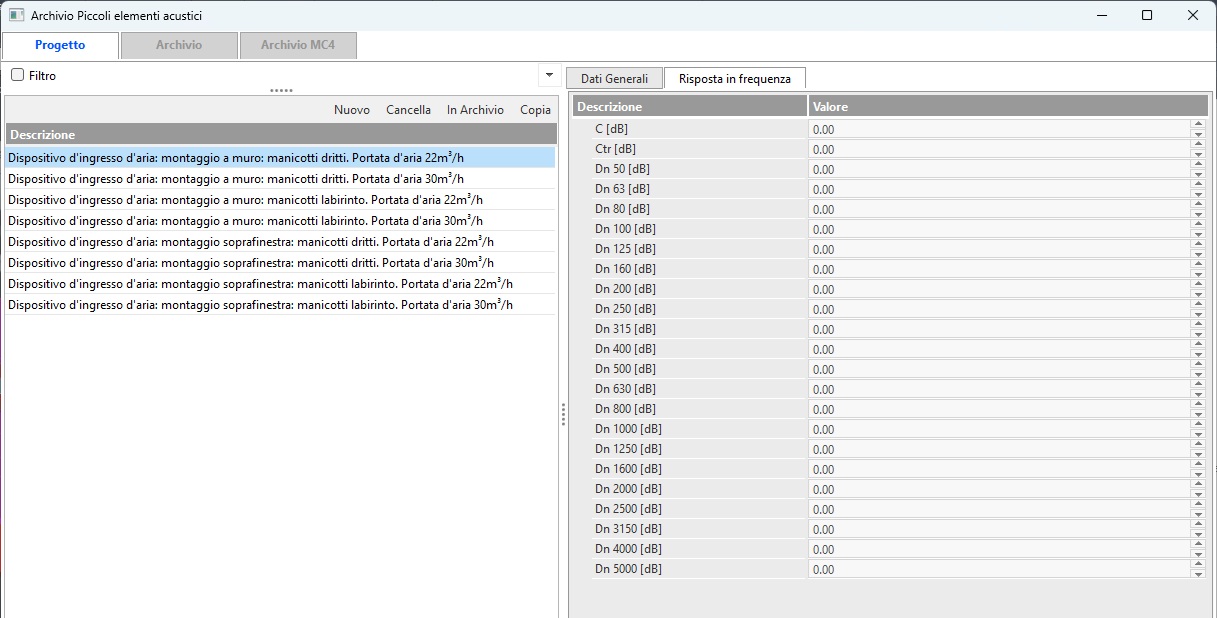Select soprafinestra manicotti dritti 30m³/h item
The width and height of the screenshot is (1217, 618).
point(250,263)
